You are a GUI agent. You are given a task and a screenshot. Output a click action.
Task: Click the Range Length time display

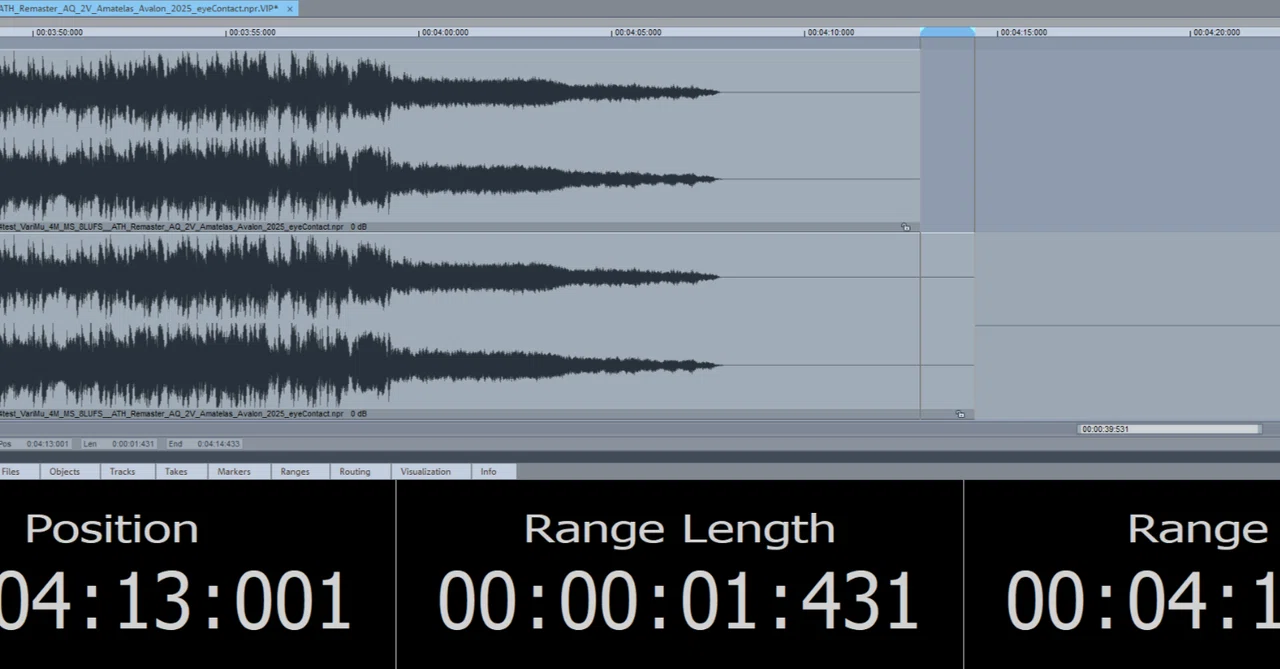679,573
